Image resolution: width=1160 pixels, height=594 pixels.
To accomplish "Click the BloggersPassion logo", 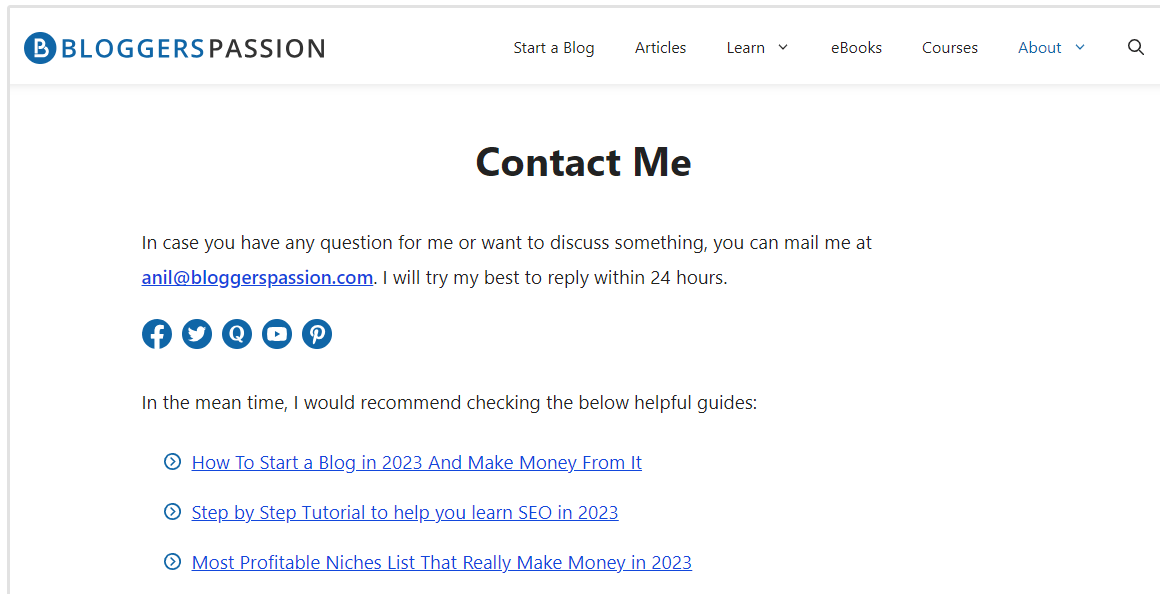I will coord(175,48).
